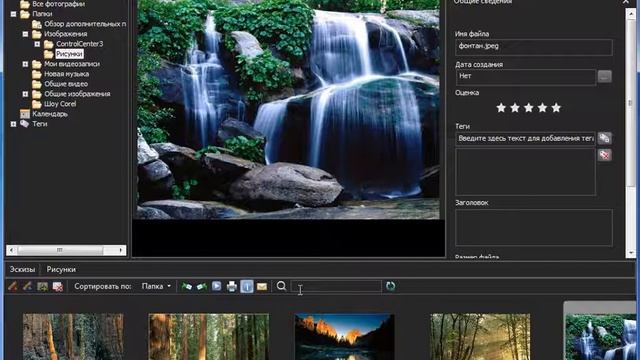Screen dimensions: 640x360
Task: Click the Новая музыка folder icon
Action: point(37,74)
